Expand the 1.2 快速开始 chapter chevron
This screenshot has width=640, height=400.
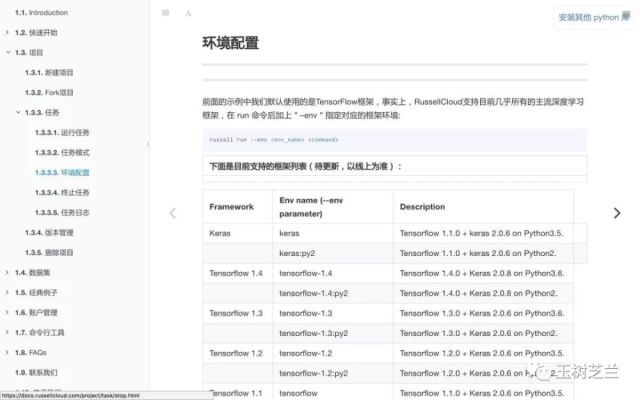coord(7,32)
